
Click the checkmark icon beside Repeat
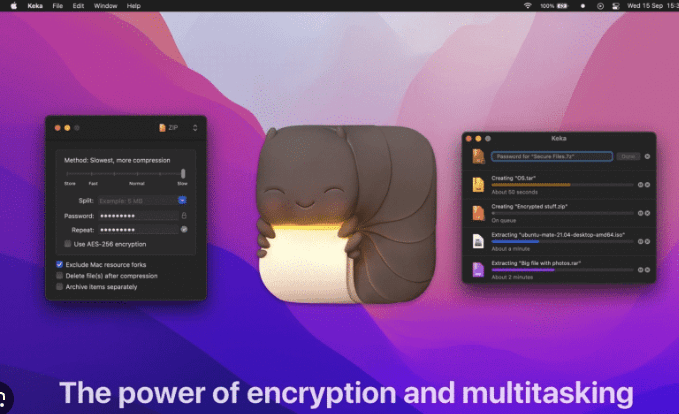click(x=184, y=230)
